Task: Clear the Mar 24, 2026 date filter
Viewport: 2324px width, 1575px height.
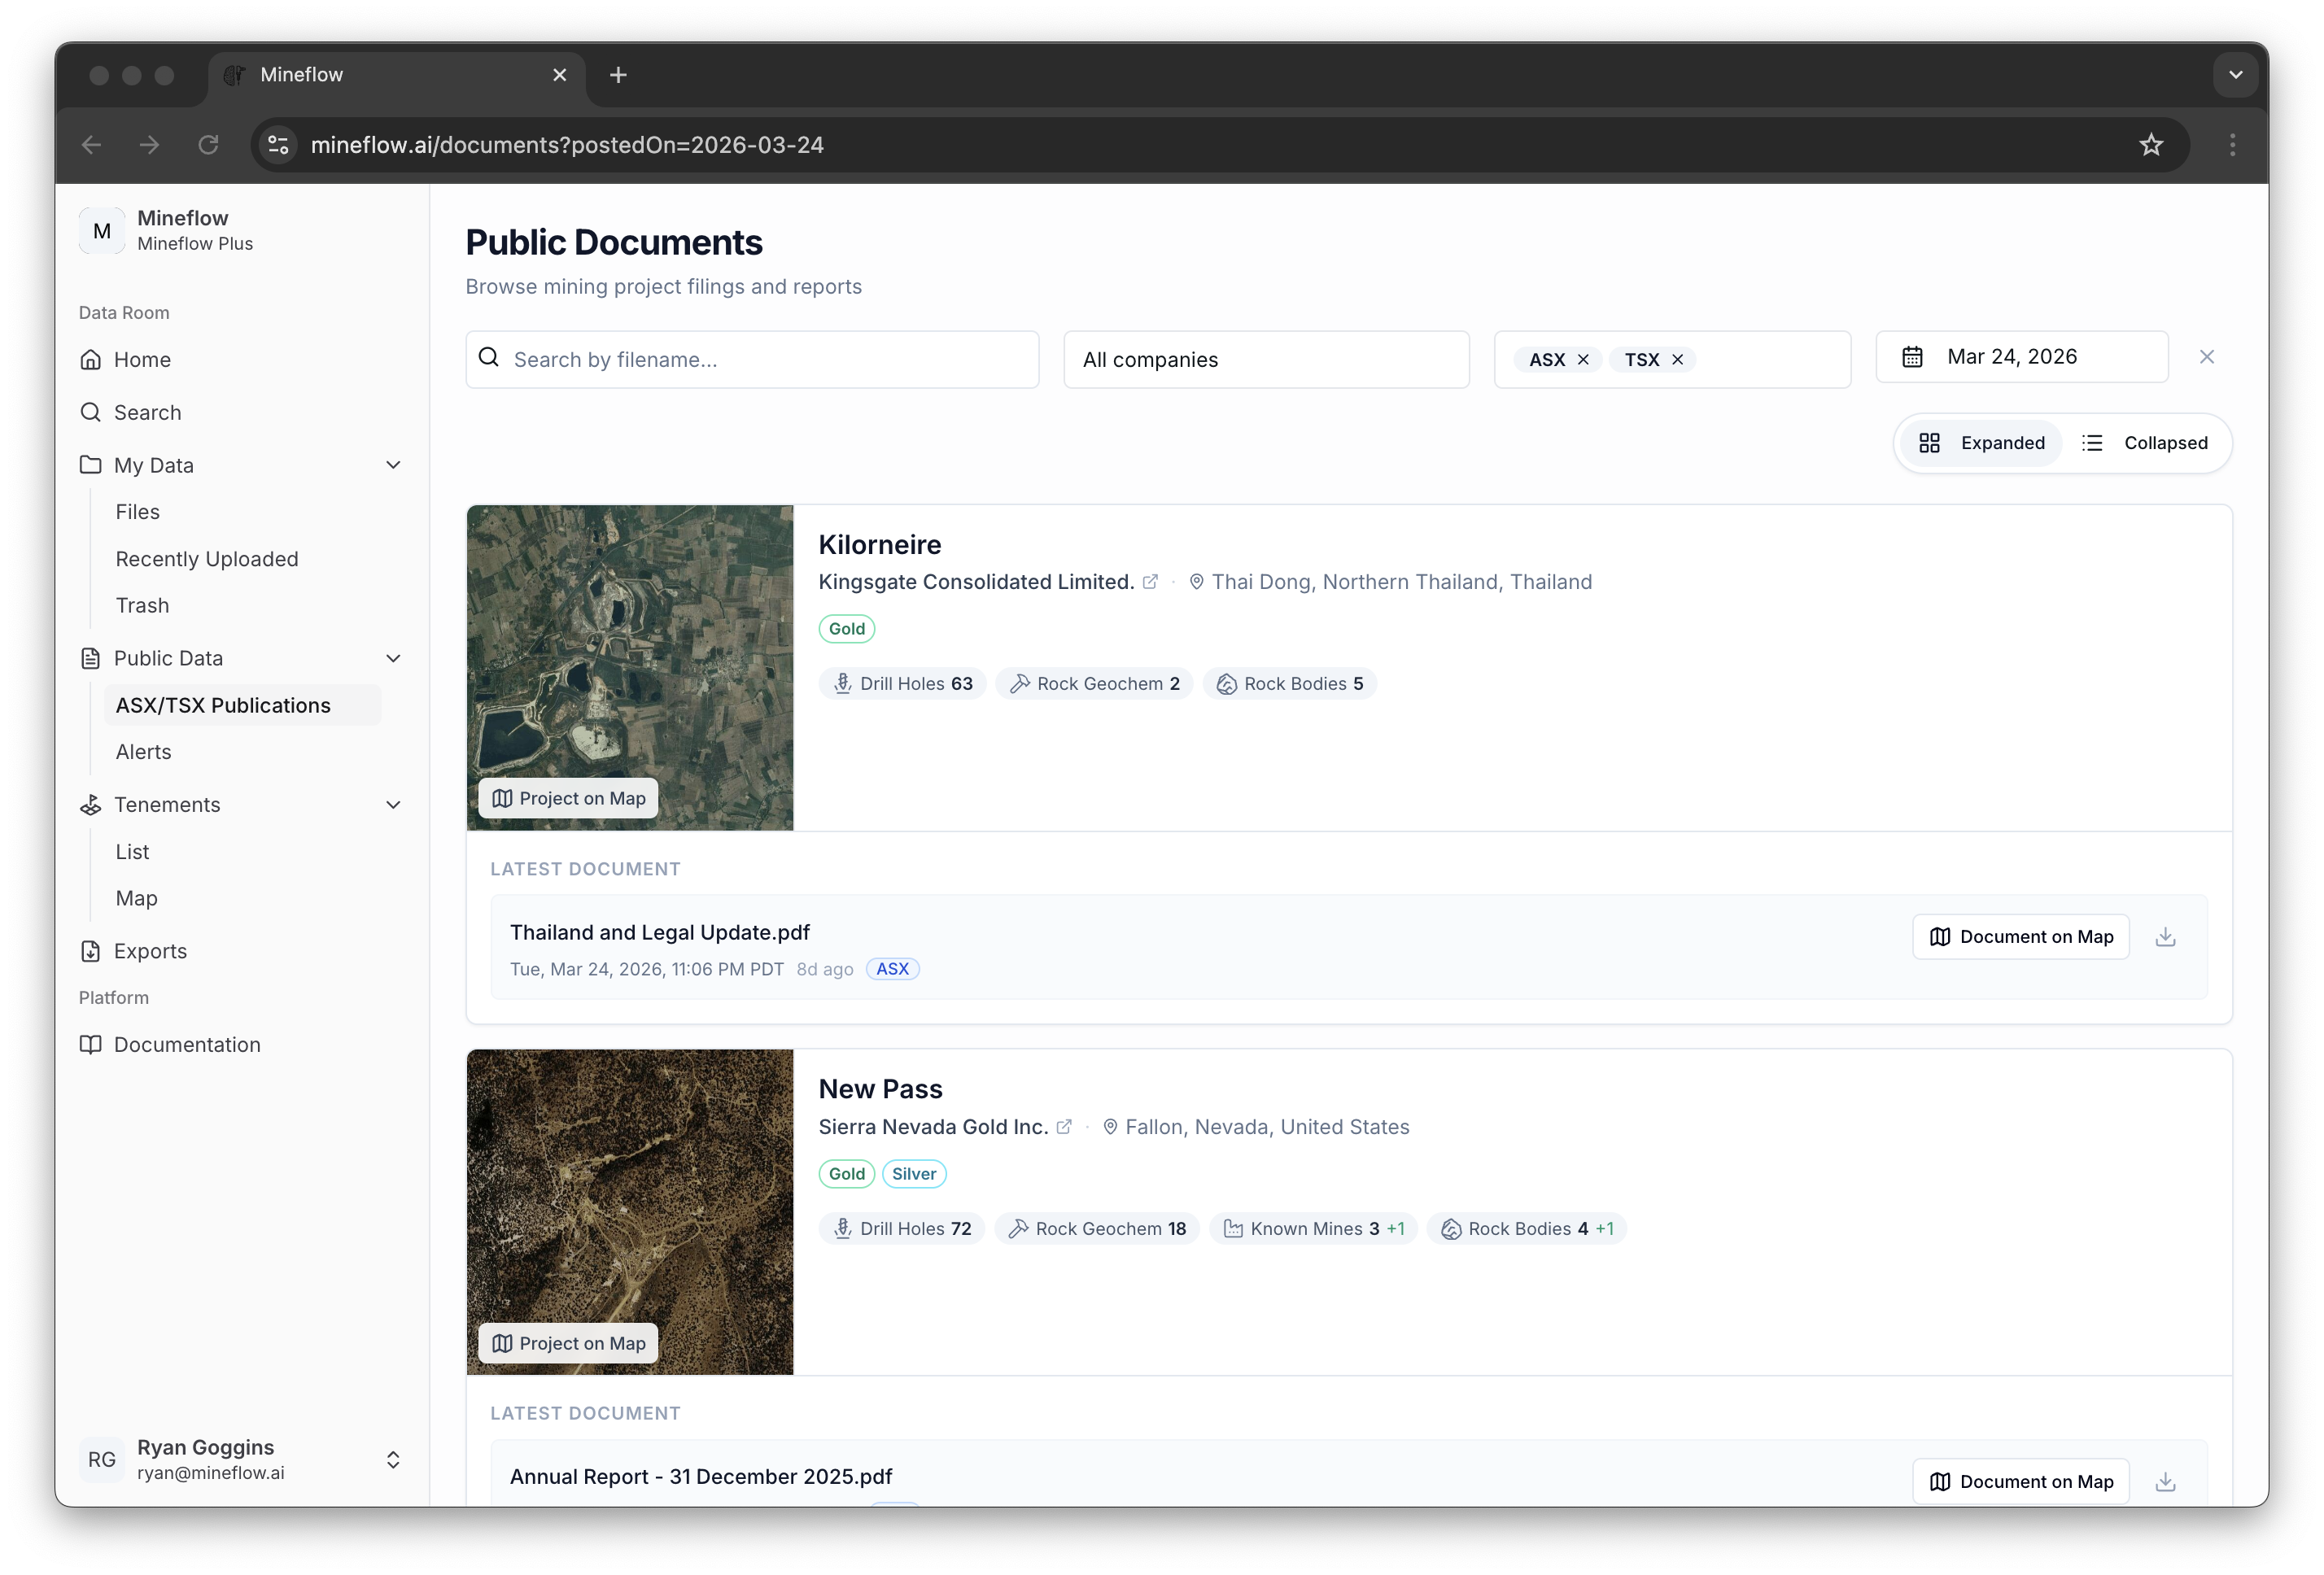Action: click(2207, 357)
